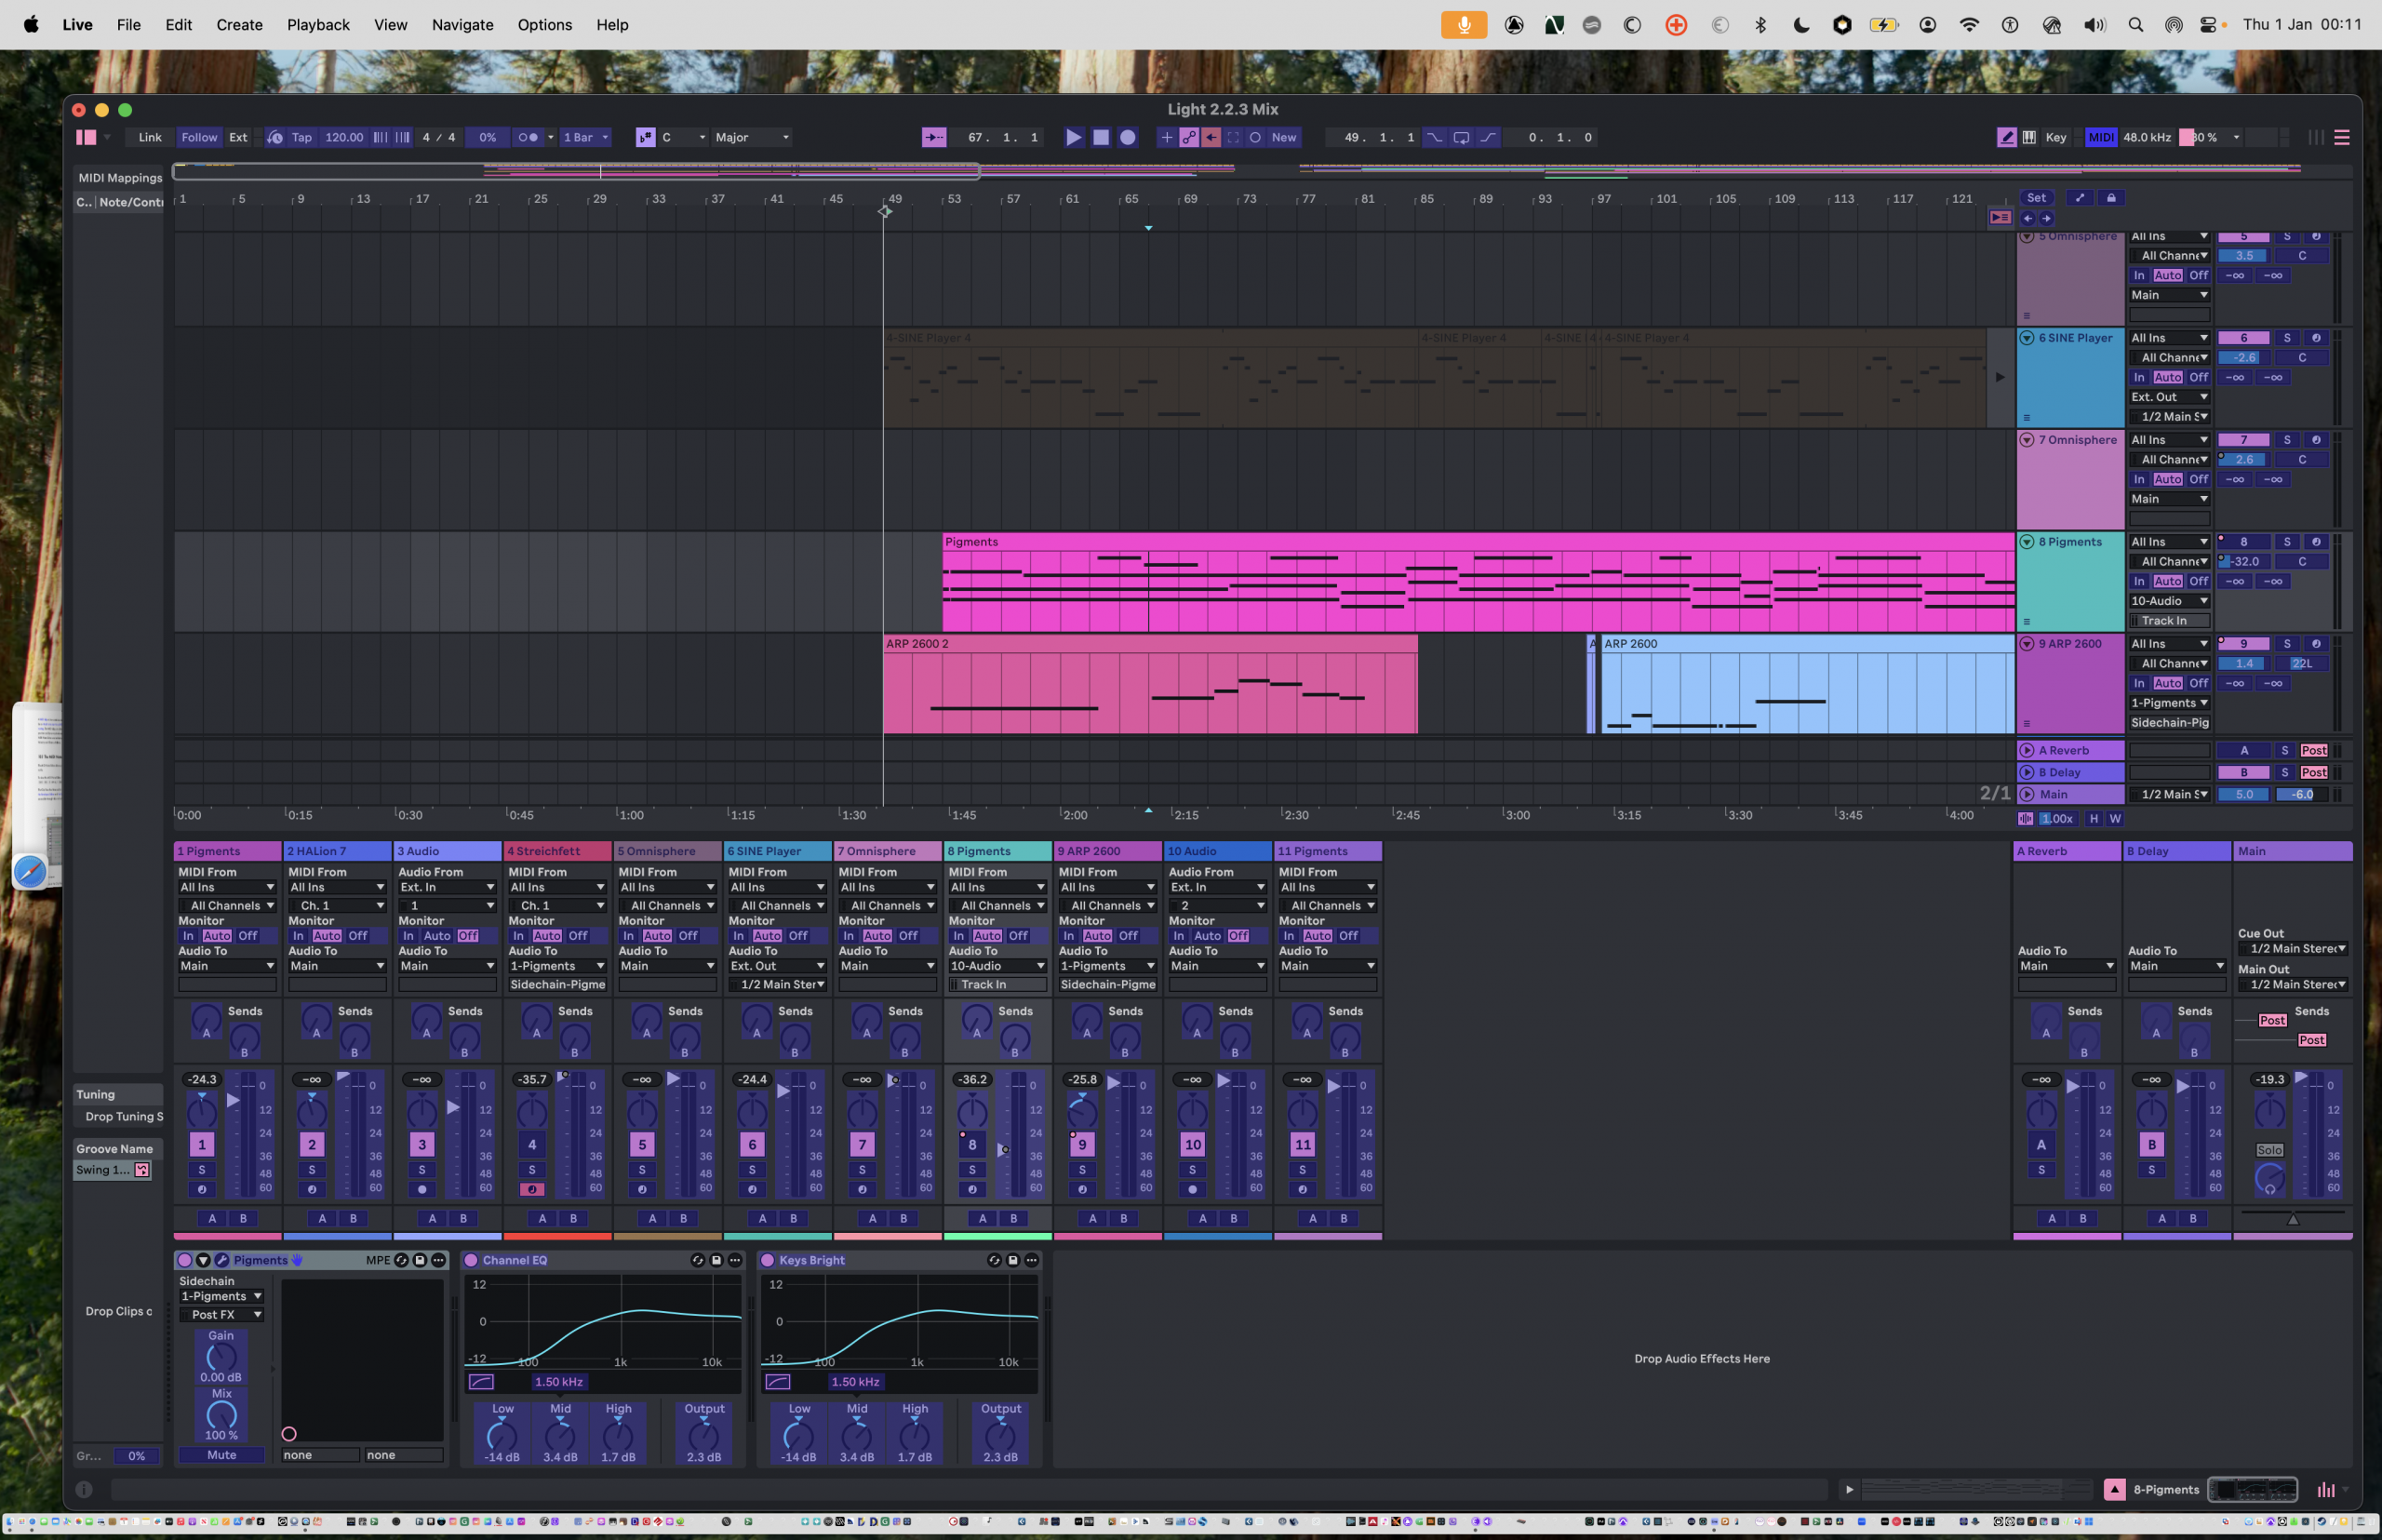Click the transport Play button
The width and height of the screenshot is (2382, 1540).
point(1073,137)
